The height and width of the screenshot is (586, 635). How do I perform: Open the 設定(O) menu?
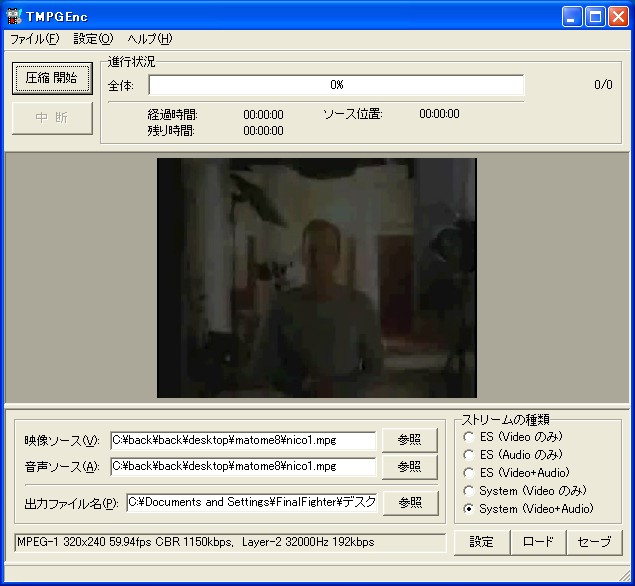(93, 39)
